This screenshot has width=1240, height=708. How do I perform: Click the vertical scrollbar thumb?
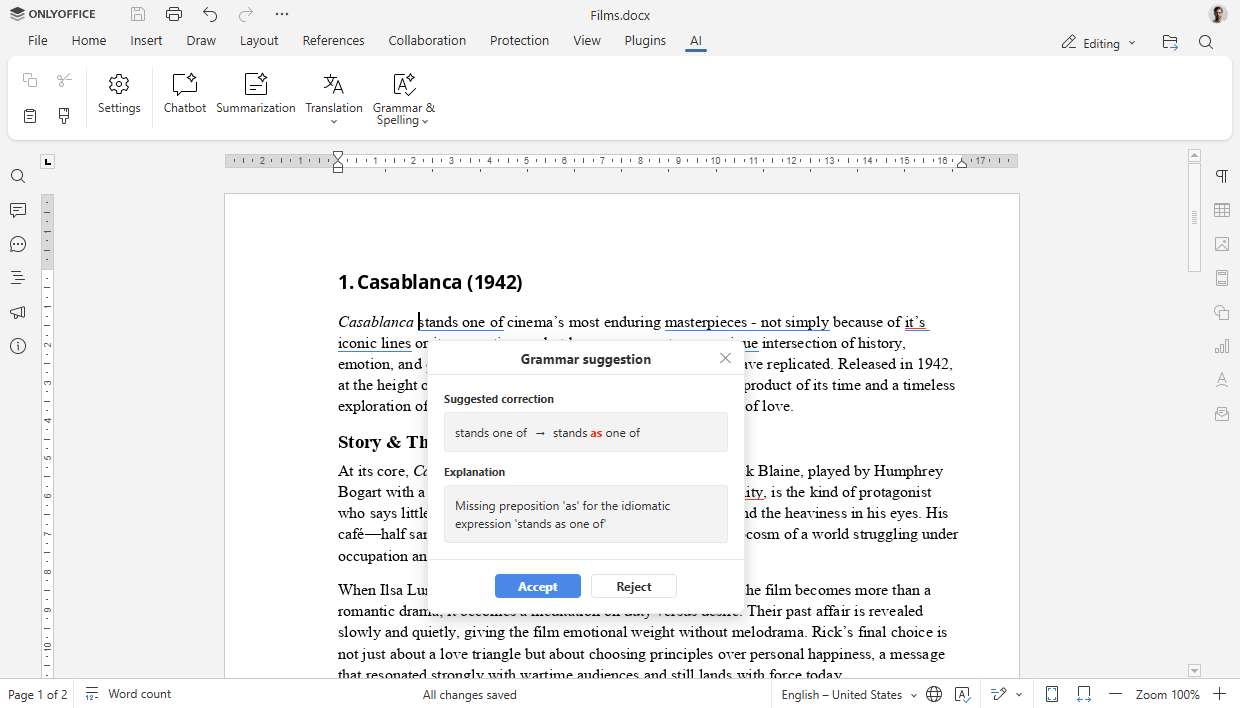(x=1194, y=217)
